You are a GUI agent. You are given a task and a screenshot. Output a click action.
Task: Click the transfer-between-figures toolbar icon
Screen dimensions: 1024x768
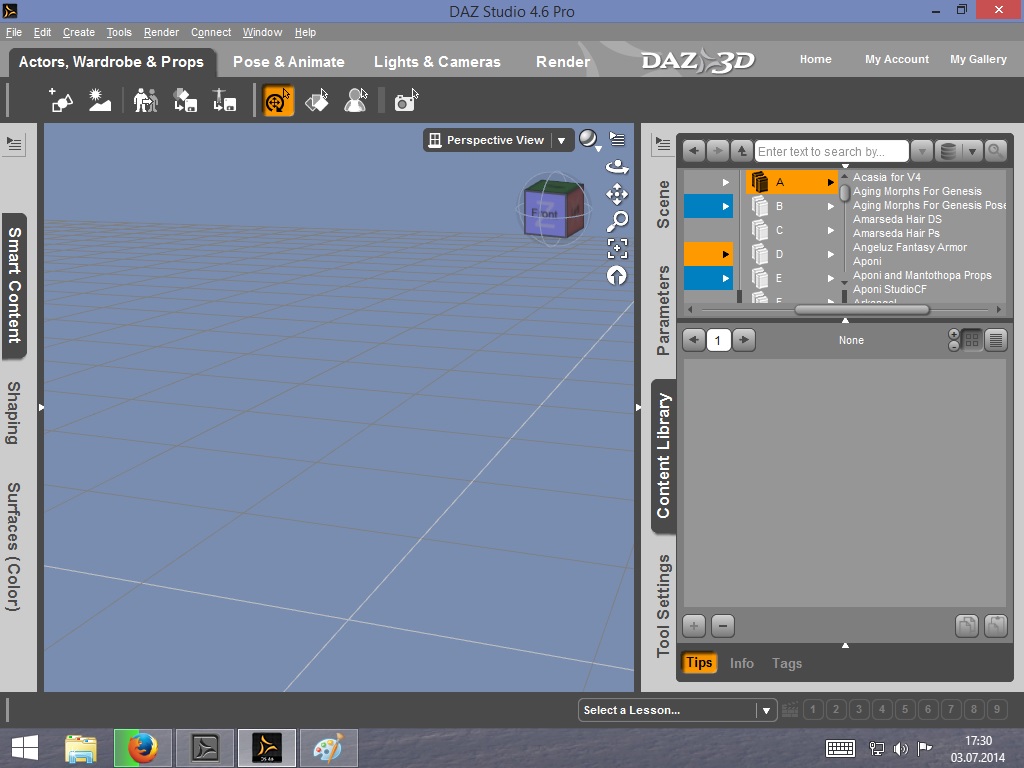[146, 101]
